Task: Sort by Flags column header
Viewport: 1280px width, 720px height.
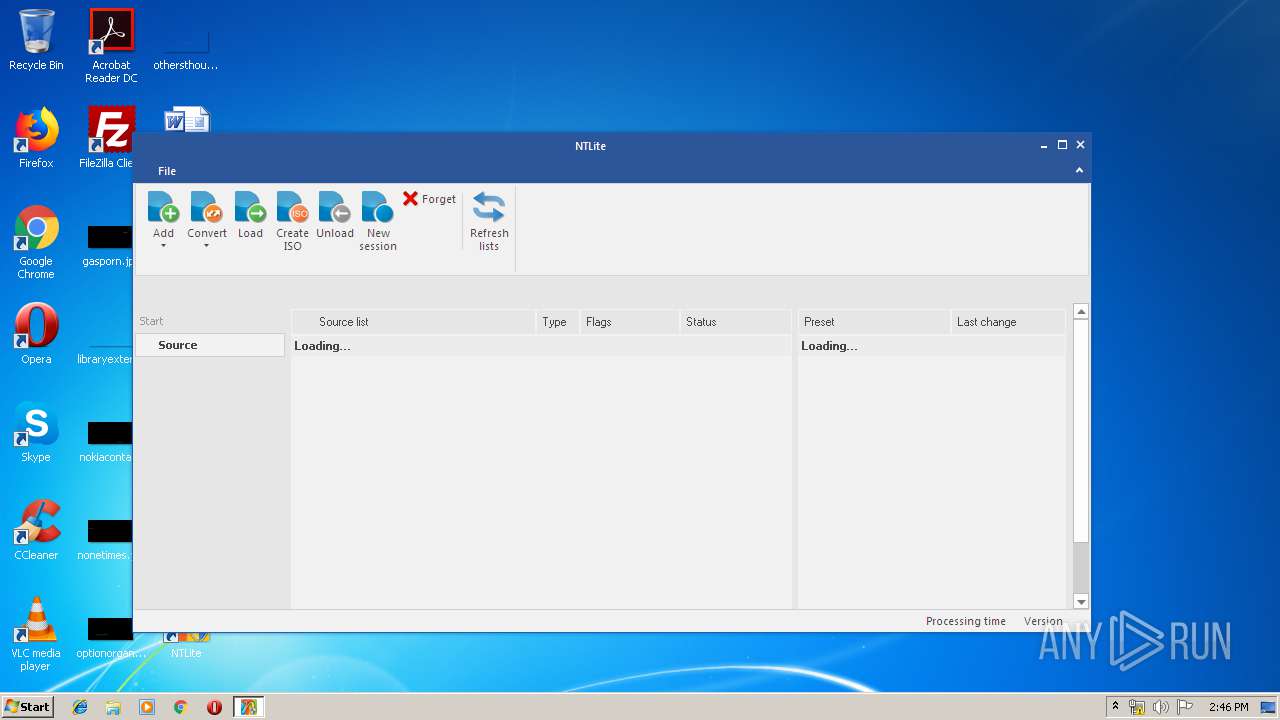Action: click(x=629, y=322)
